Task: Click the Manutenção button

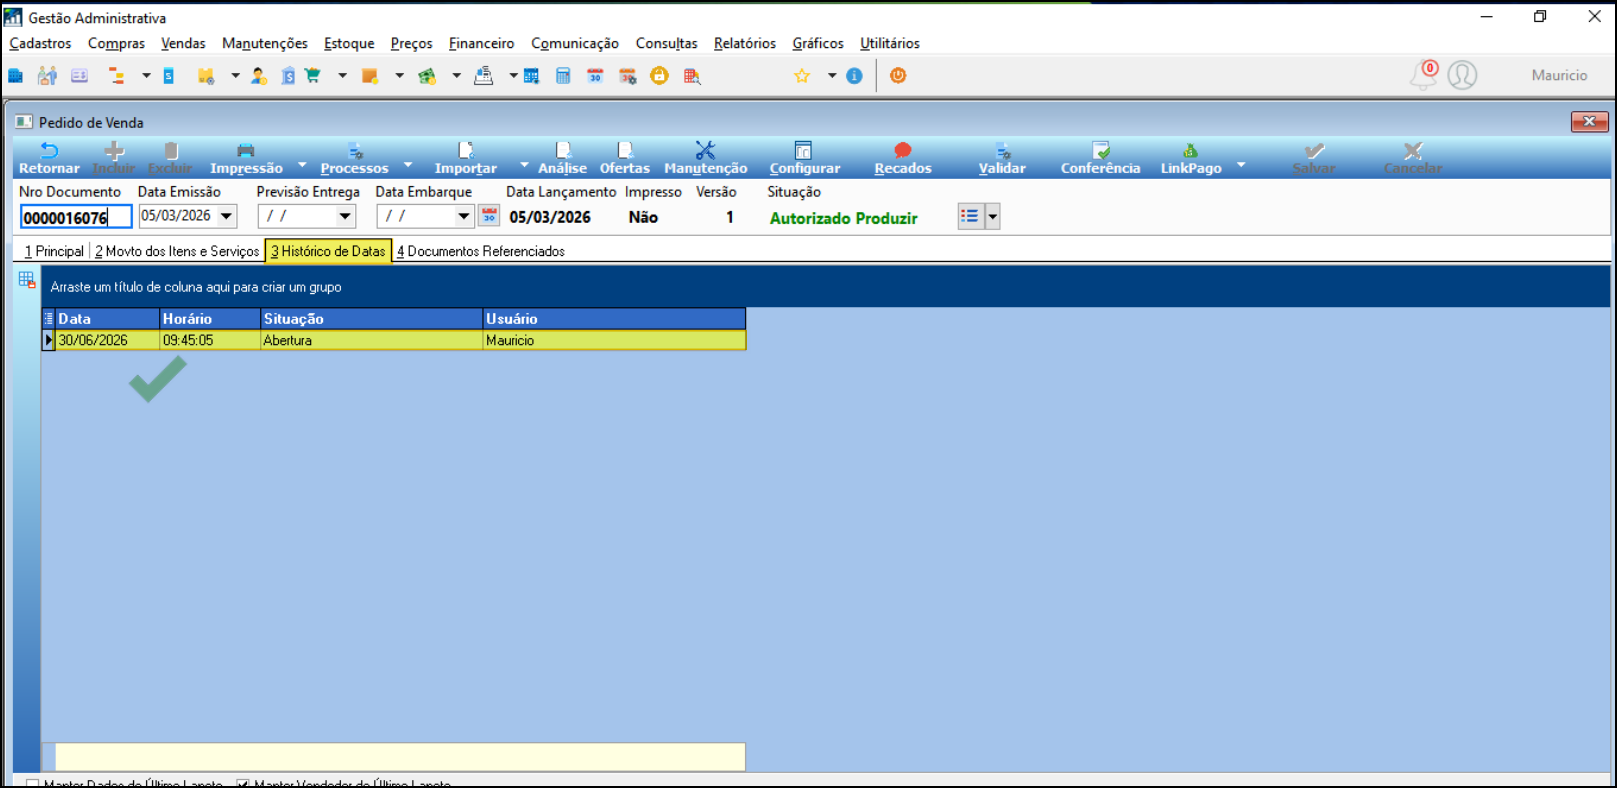Action: [x=705, y=158]
